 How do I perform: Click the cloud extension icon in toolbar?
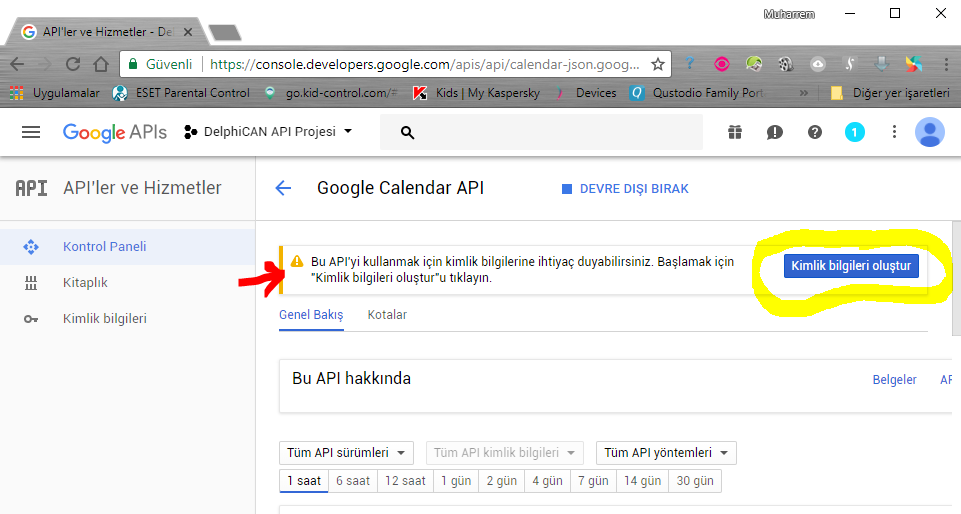818,64
